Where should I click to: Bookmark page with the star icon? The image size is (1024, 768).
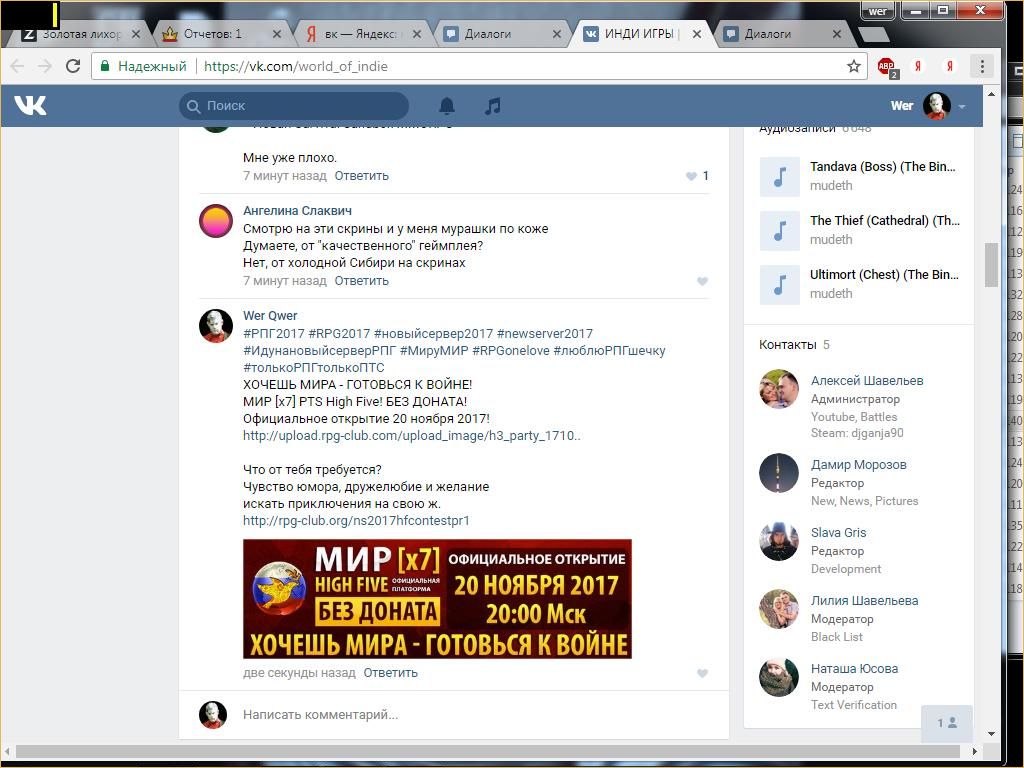(x=853, y=67)
